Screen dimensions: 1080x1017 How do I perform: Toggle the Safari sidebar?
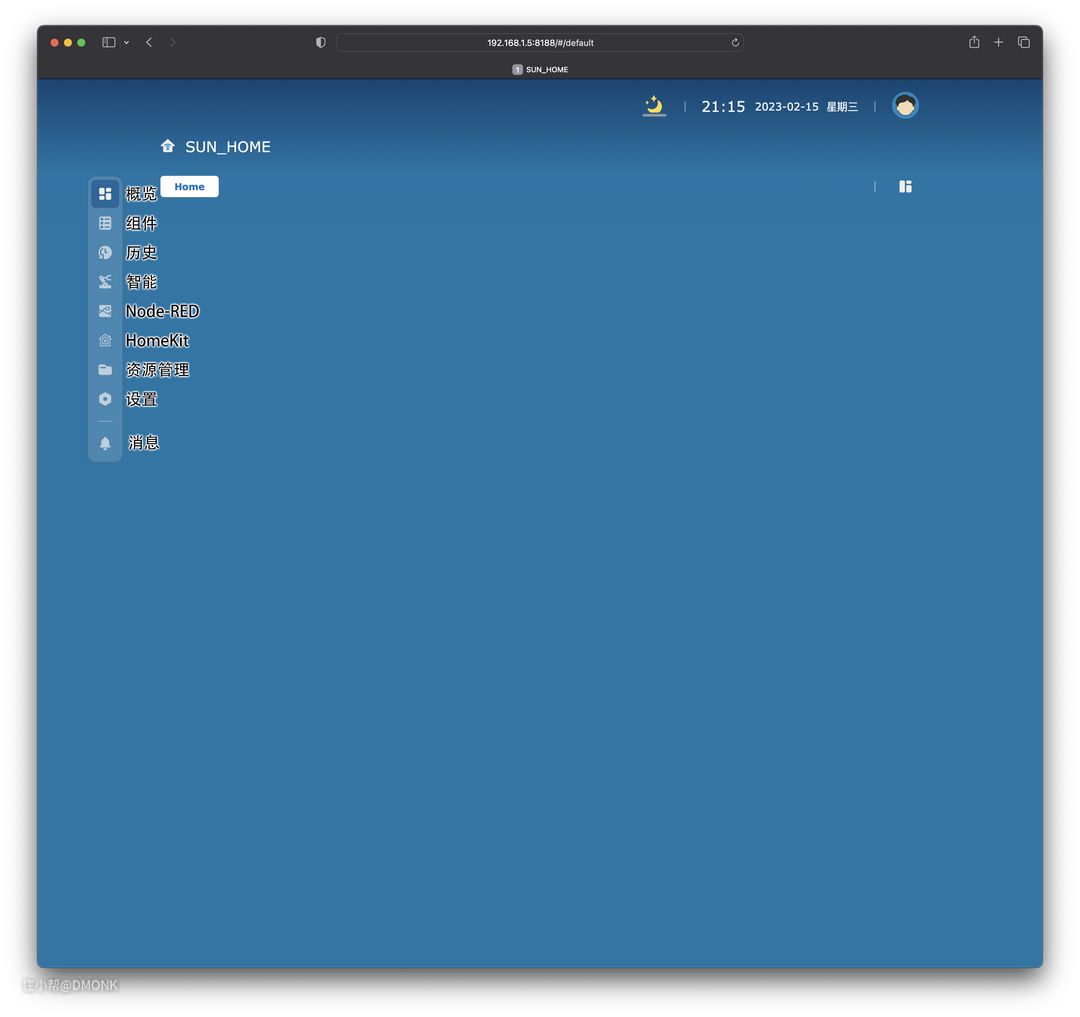point(109,43)
